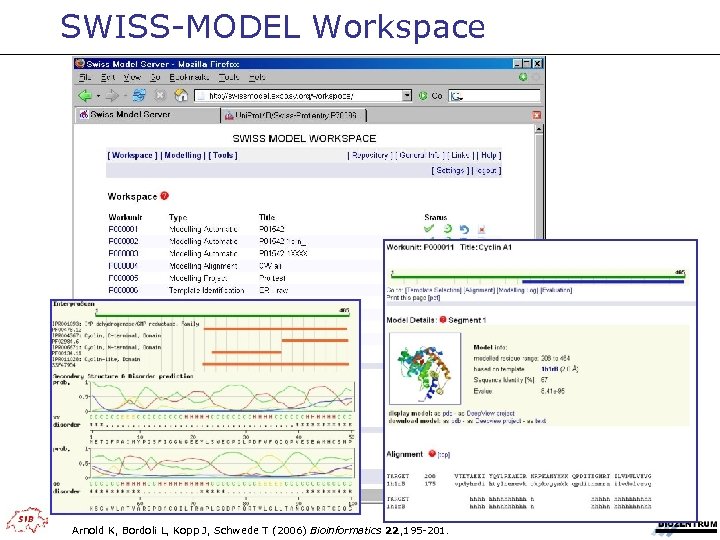The image size is (720, 540).
Task: Open the Modelling navigation link
Action: pos(183,155)
